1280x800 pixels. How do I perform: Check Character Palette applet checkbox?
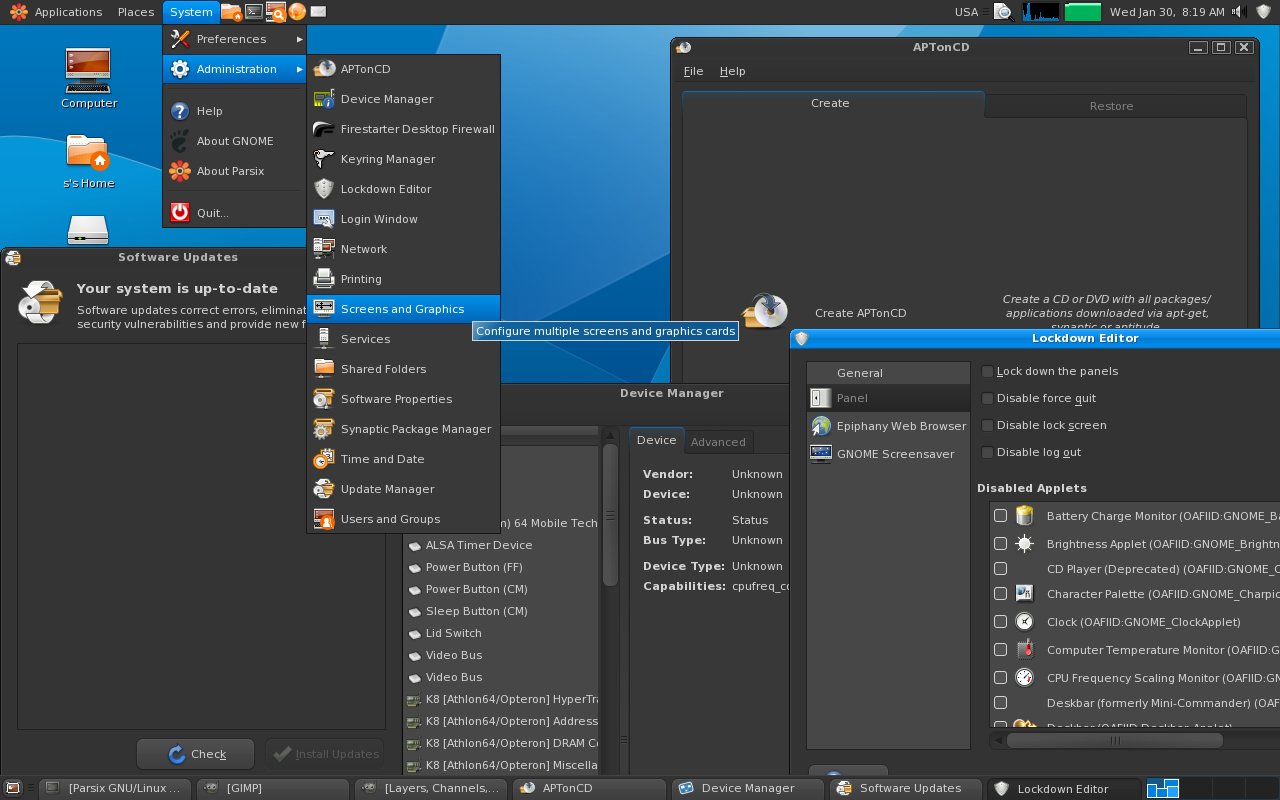(x=1000, y=594)
